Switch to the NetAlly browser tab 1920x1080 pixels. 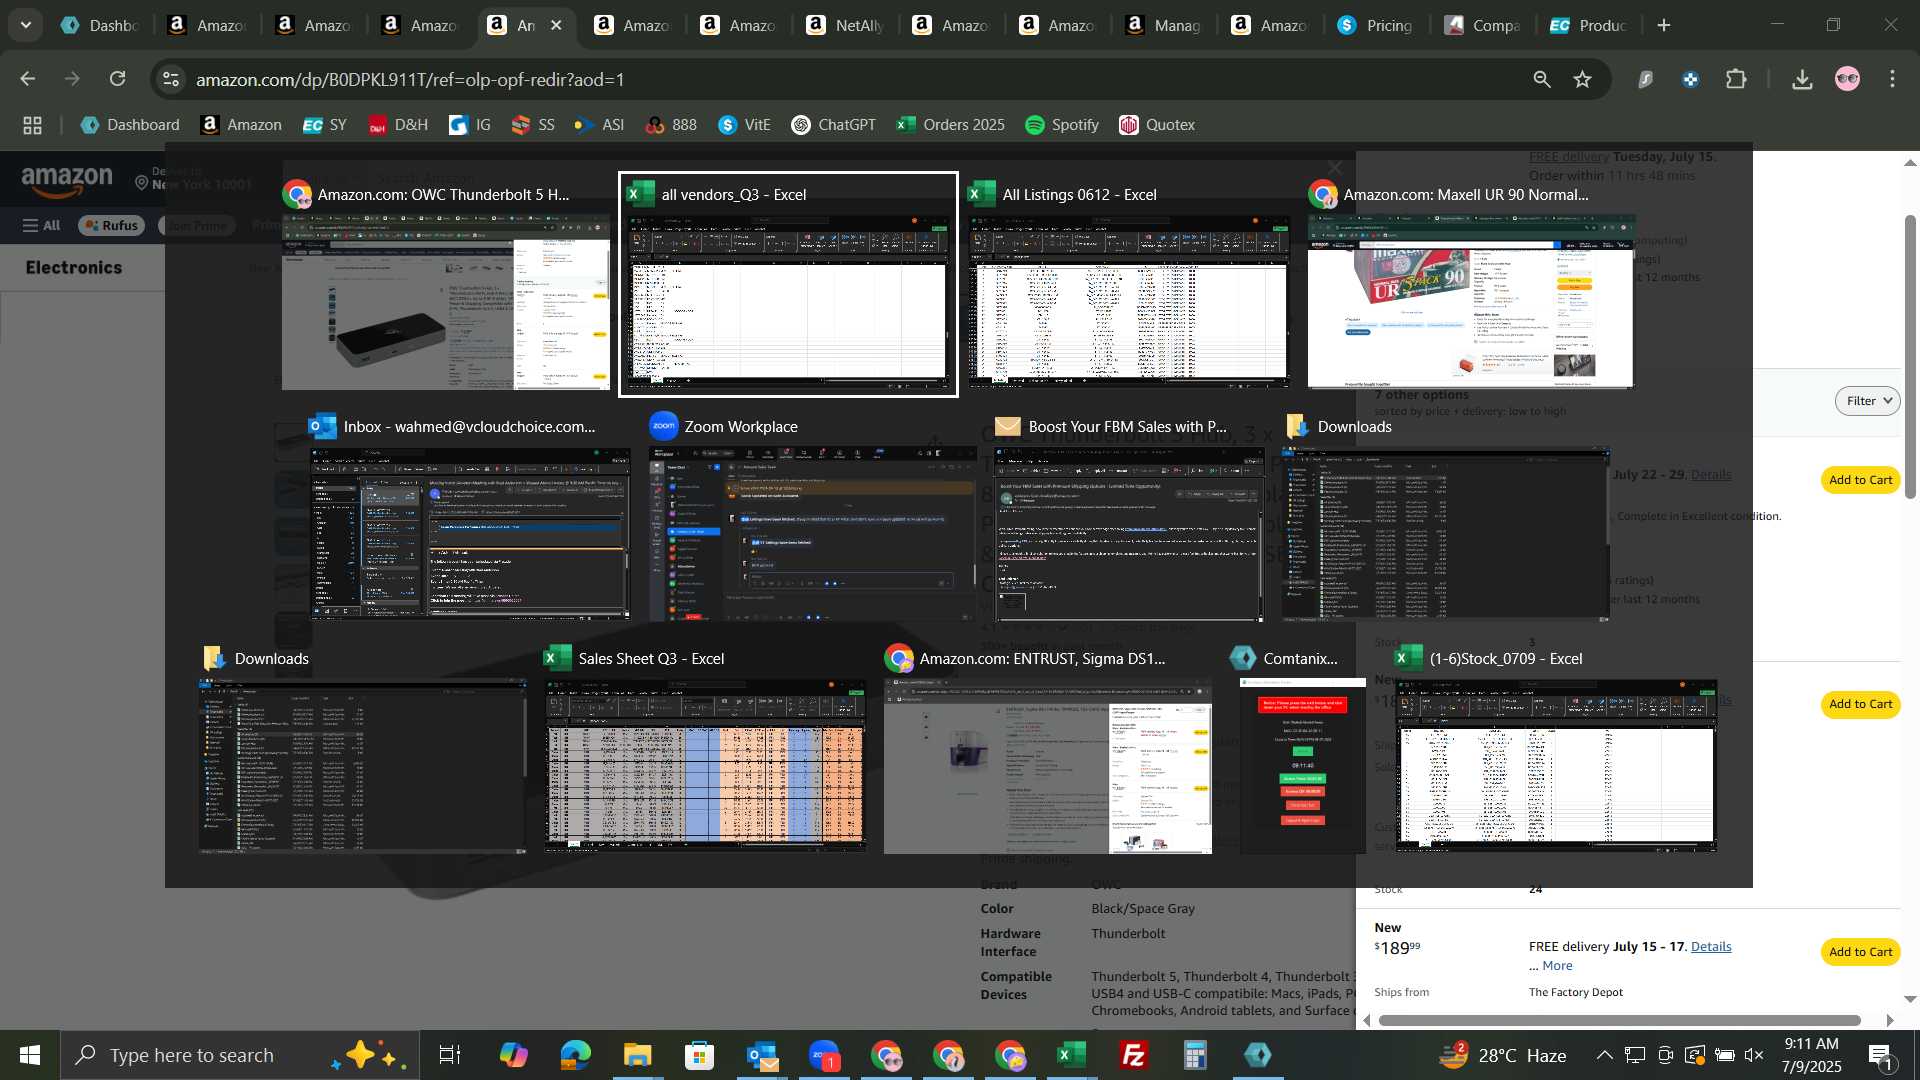(x=844, y=25)
